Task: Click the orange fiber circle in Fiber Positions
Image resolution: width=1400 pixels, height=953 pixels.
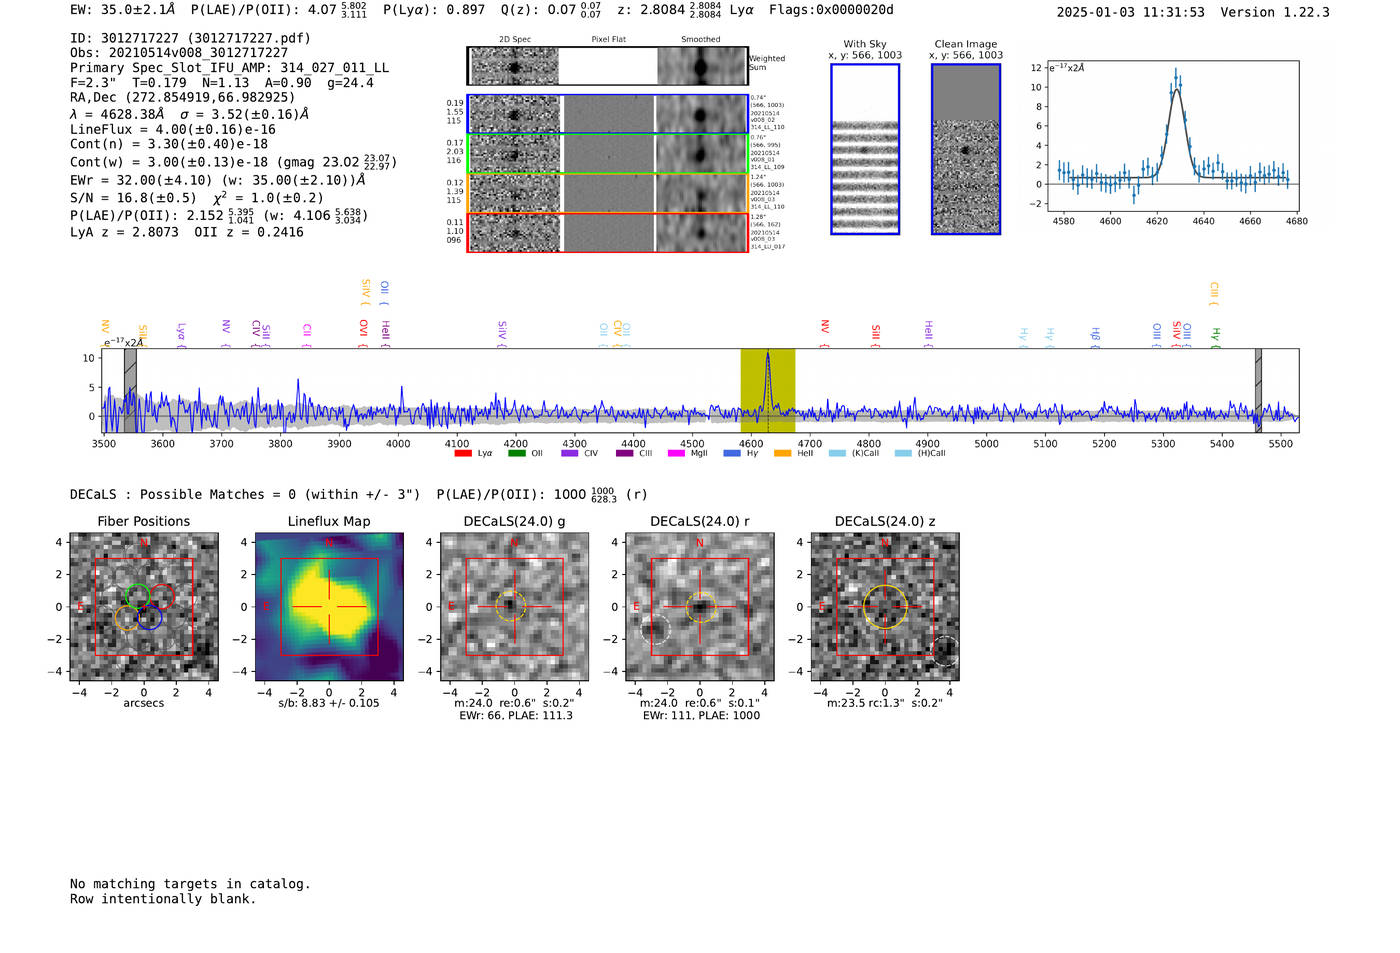Action: click(x=126, y=618)
